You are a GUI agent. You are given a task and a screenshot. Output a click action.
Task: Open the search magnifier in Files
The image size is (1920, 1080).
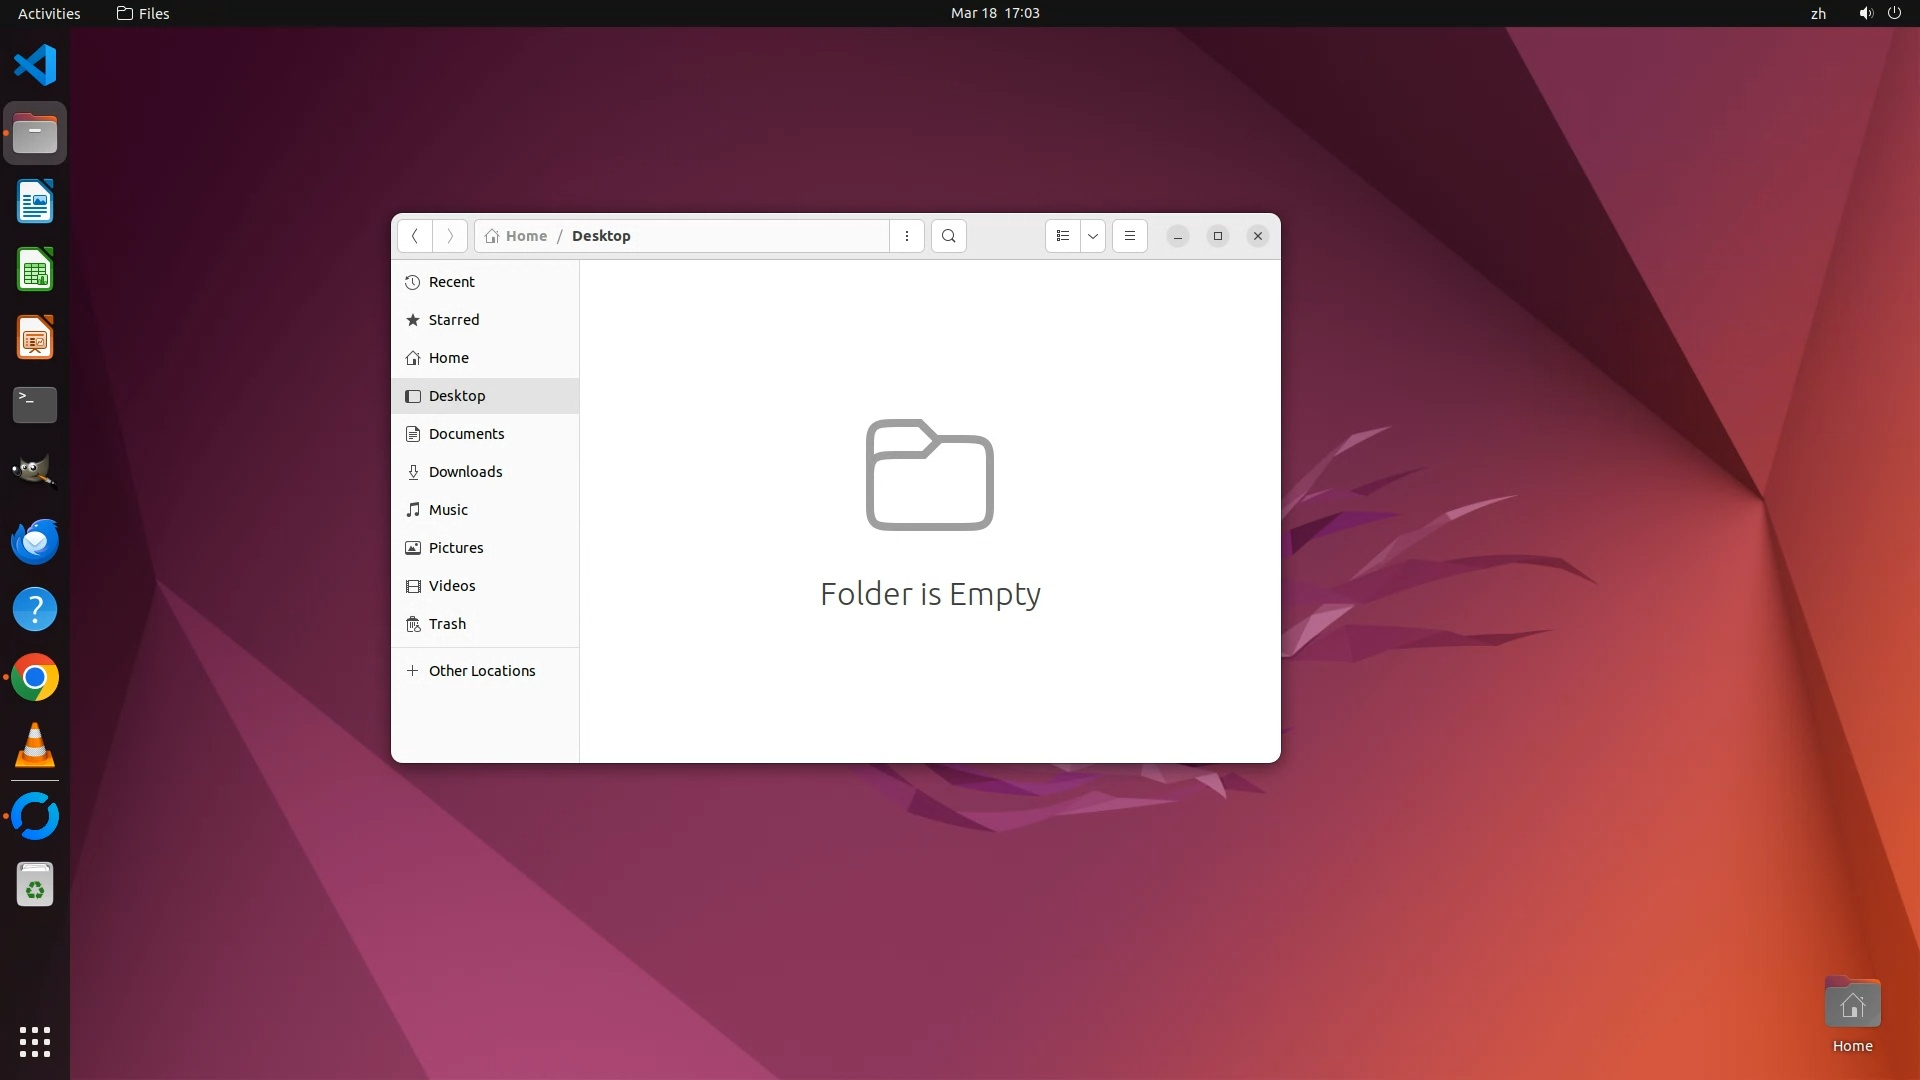tap(948, 236)
